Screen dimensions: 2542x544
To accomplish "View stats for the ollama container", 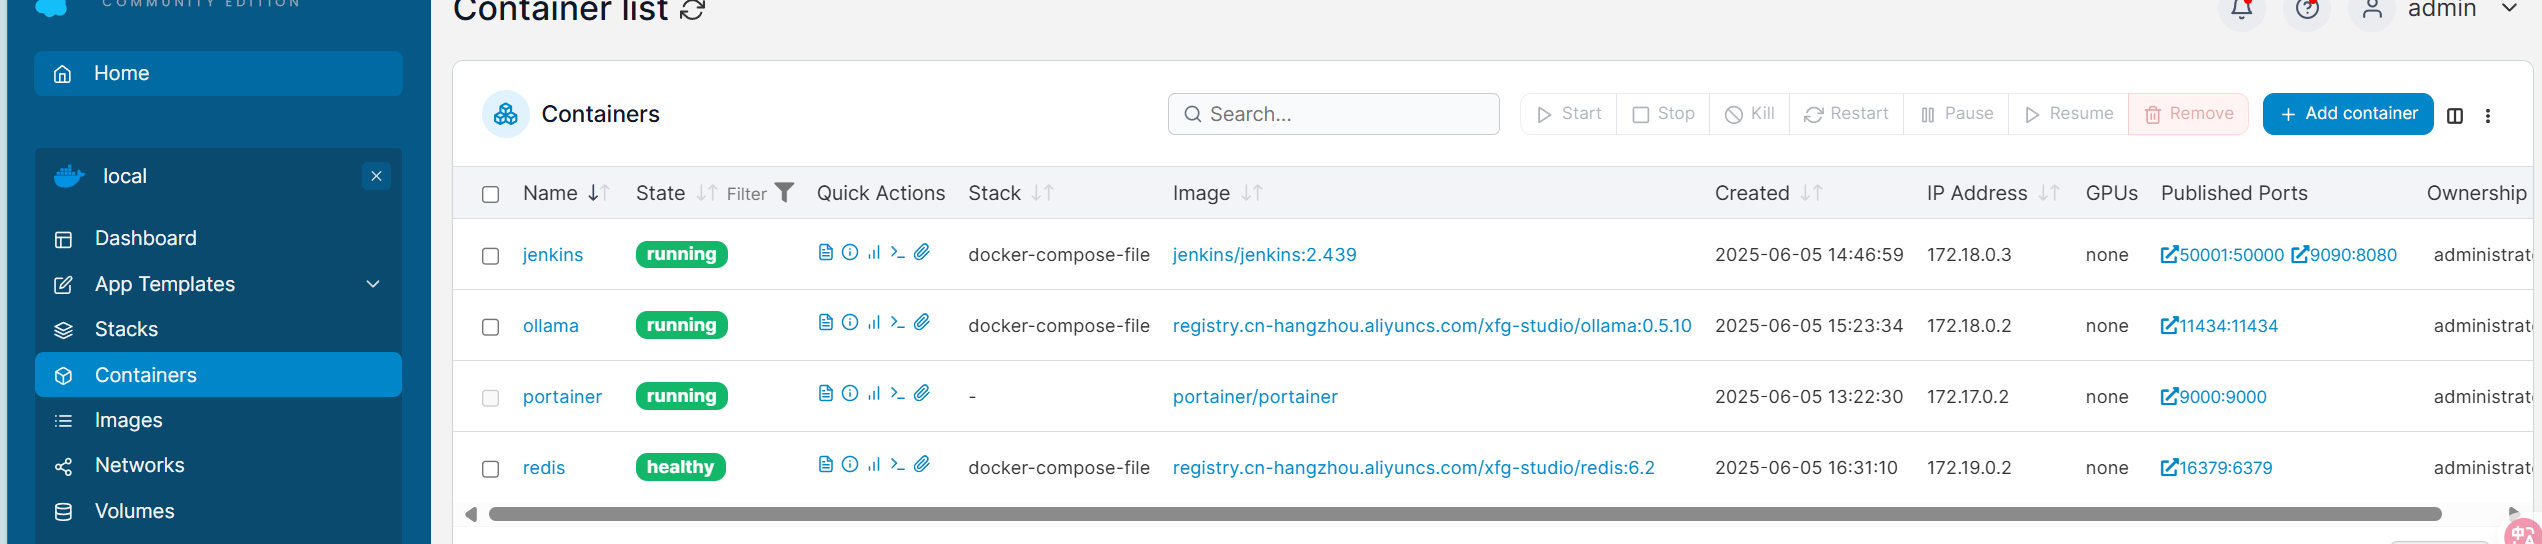I will click(x=874, y=322).
